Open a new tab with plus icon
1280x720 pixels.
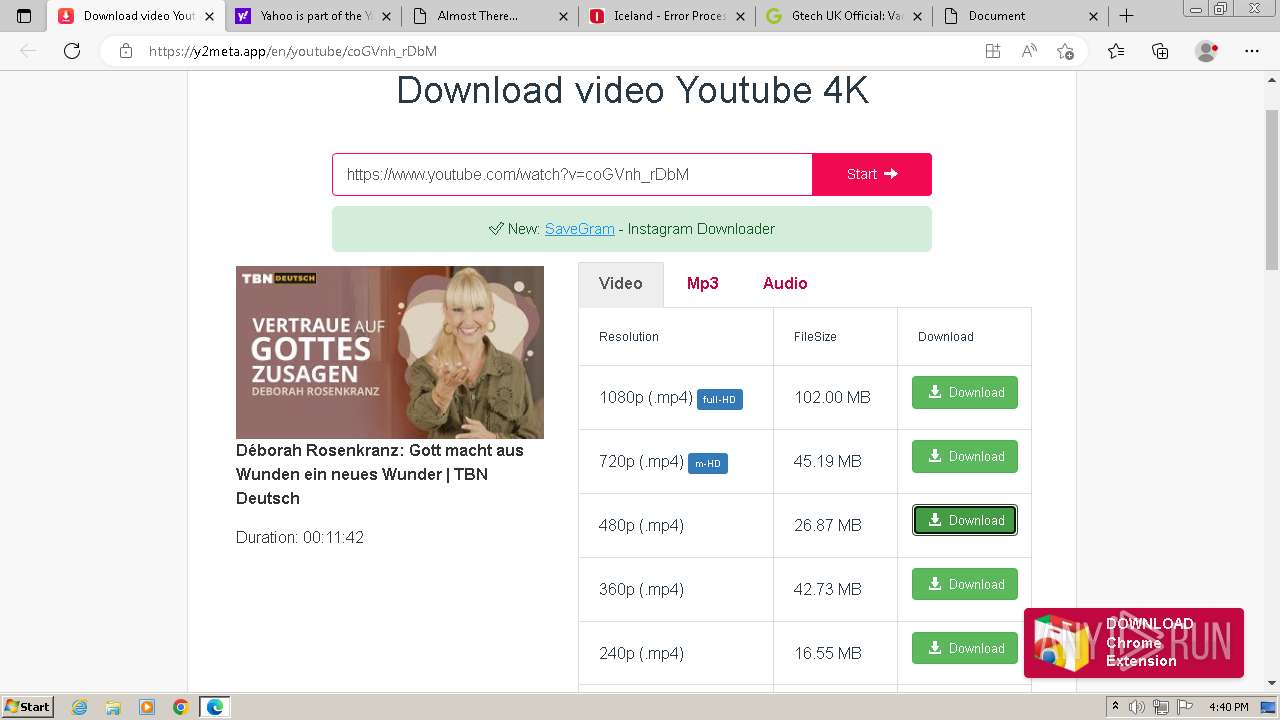pos(1126,16)
